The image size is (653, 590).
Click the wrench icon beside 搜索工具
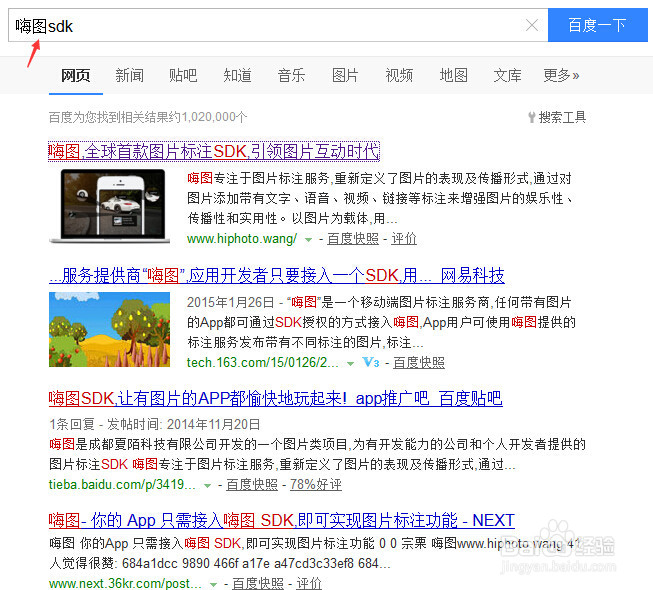click(x=531, y=117)
